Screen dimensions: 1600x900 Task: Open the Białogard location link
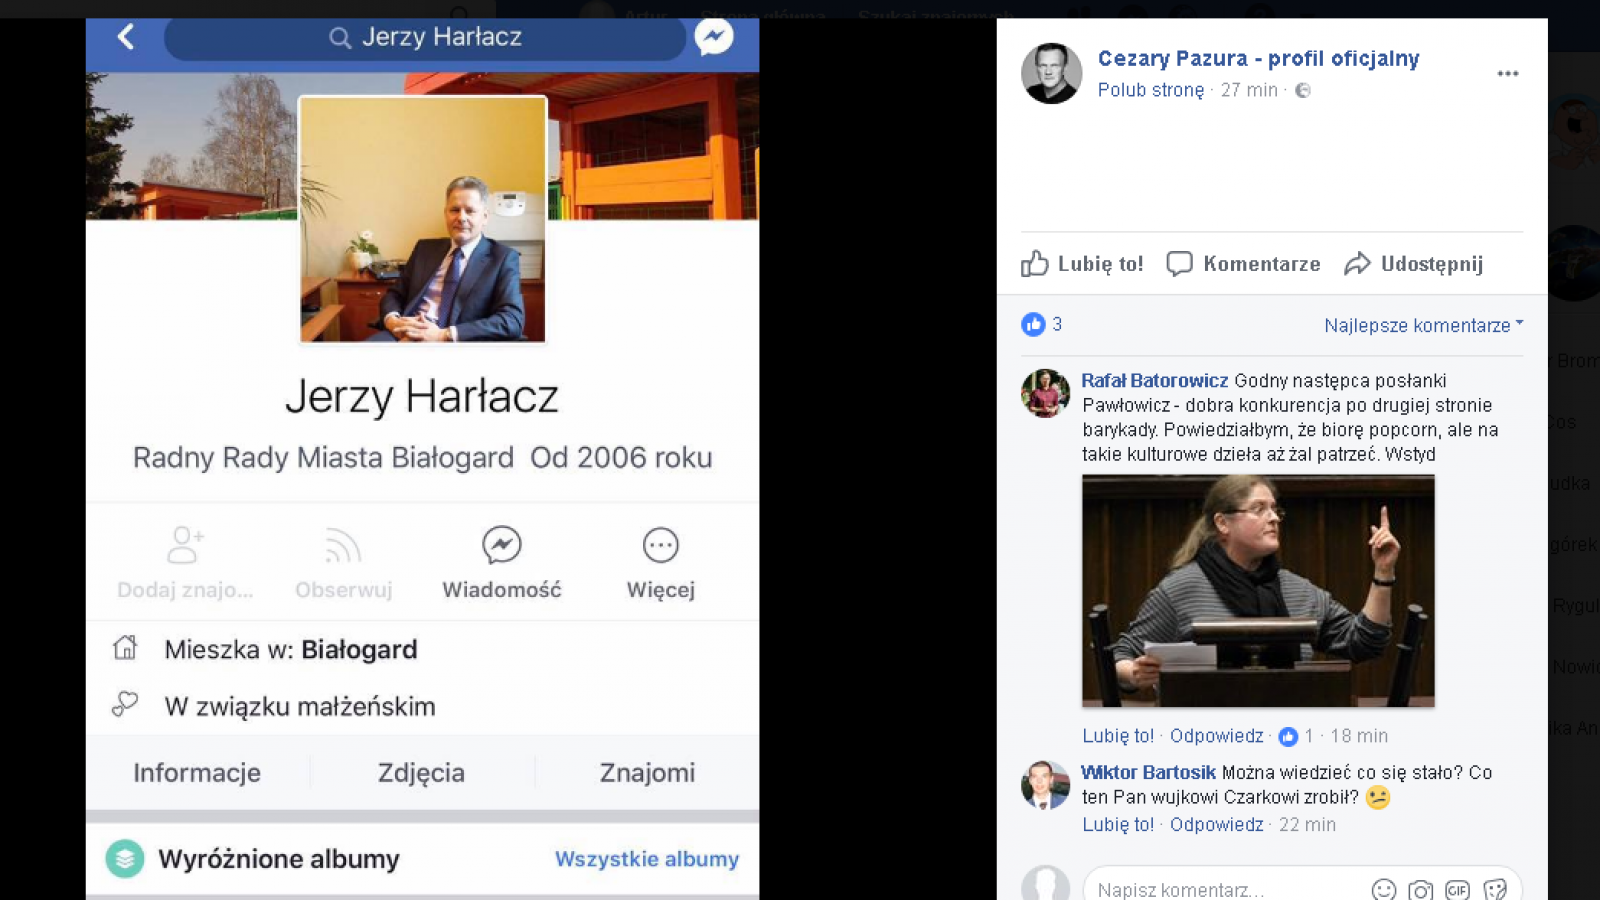point(359,649)
